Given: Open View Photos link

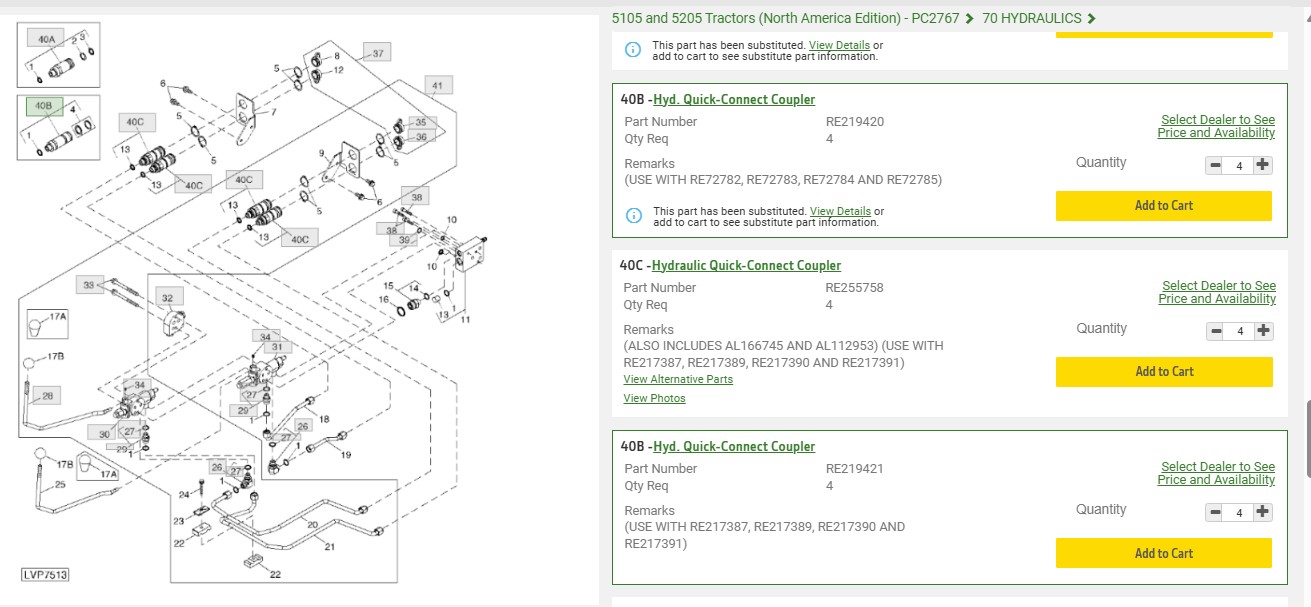Looking at the screenshot, I should [x=654, y=398].
